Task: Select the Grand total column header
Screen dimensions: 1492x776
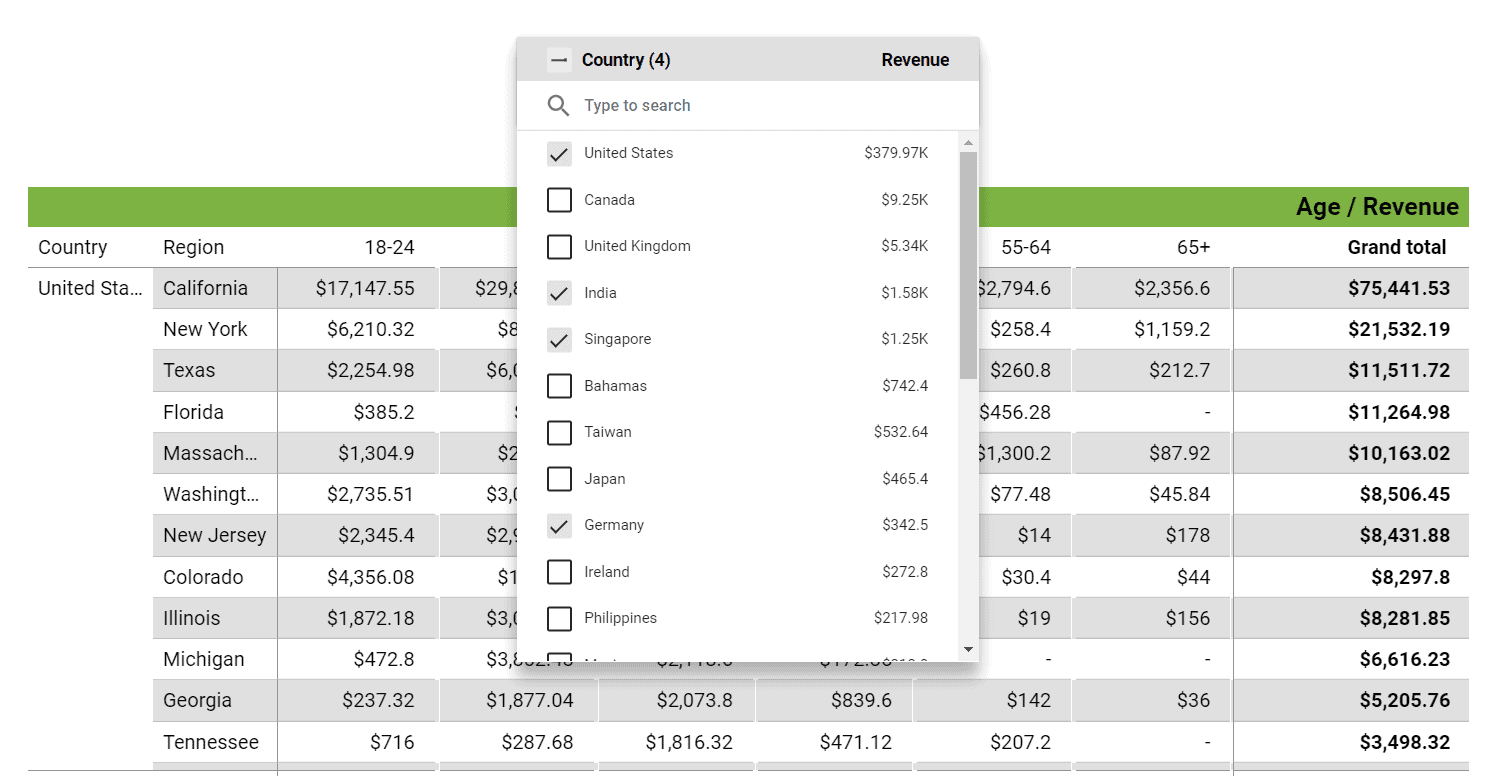Action: [x=1397, y=247]
